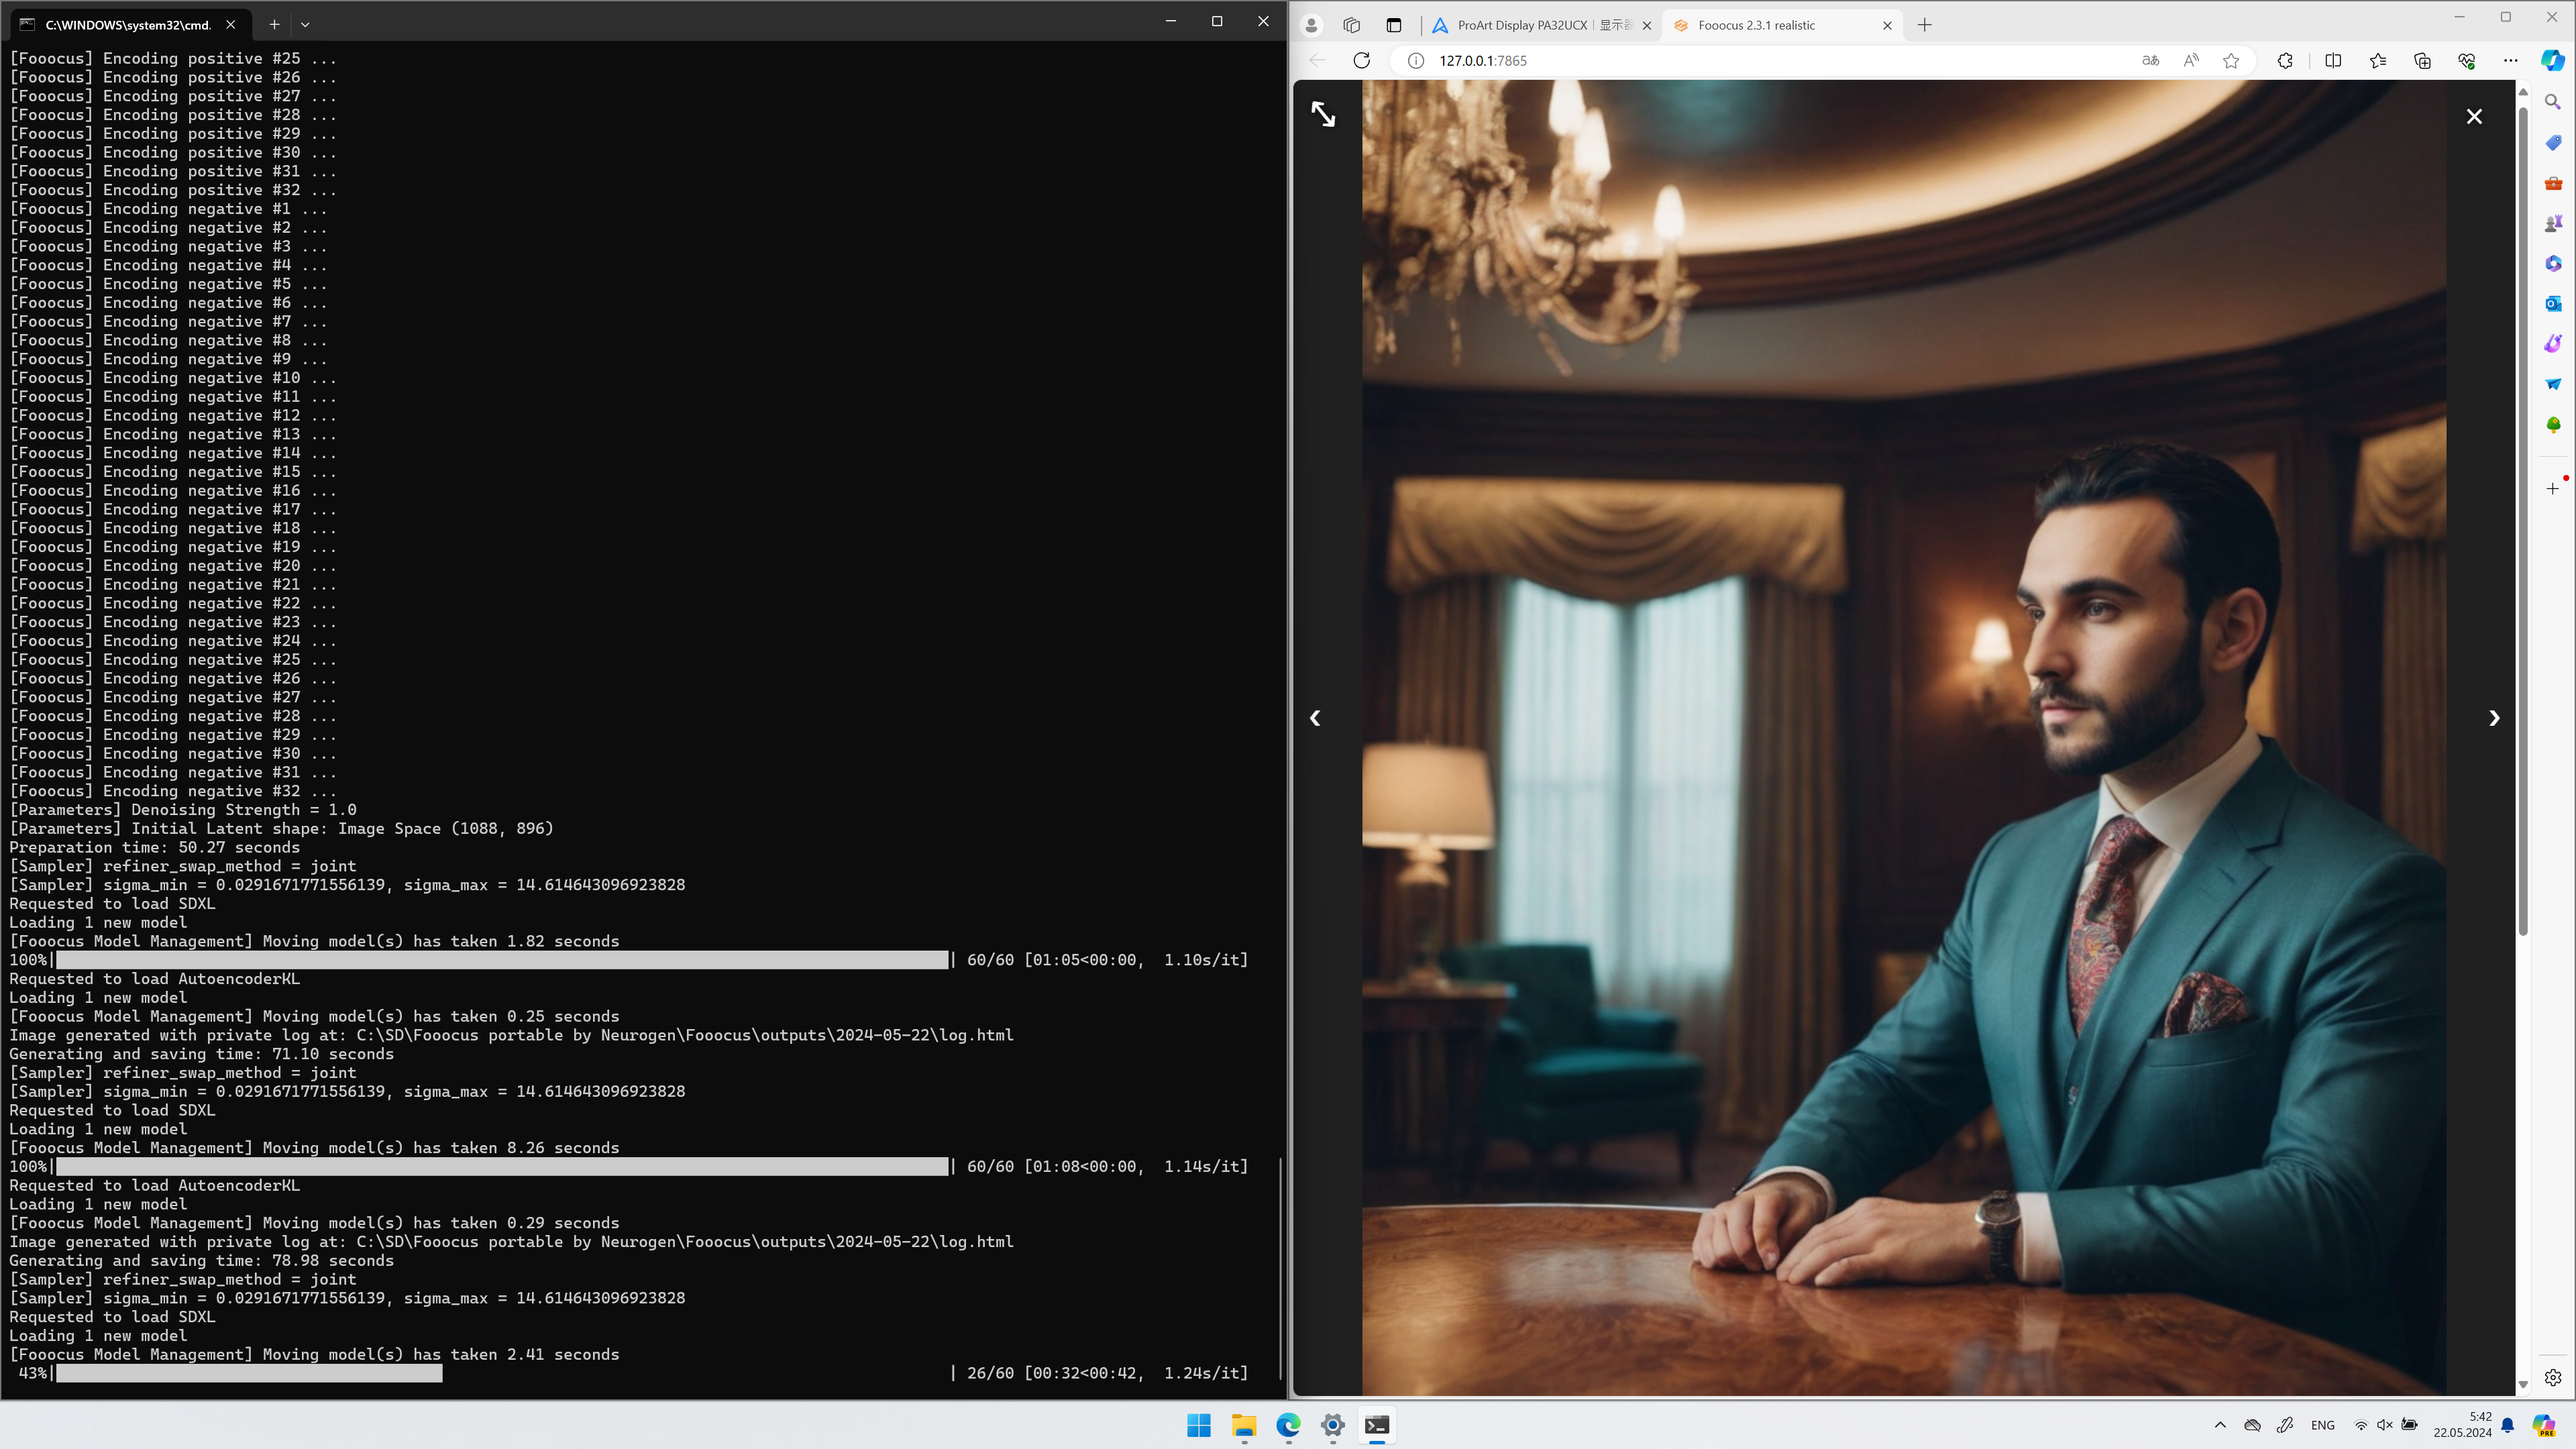Open Edge sidebar Microsoft 365 icon
Viewport: 2576px width, 1449px height.
click(x=2553, y=263)
